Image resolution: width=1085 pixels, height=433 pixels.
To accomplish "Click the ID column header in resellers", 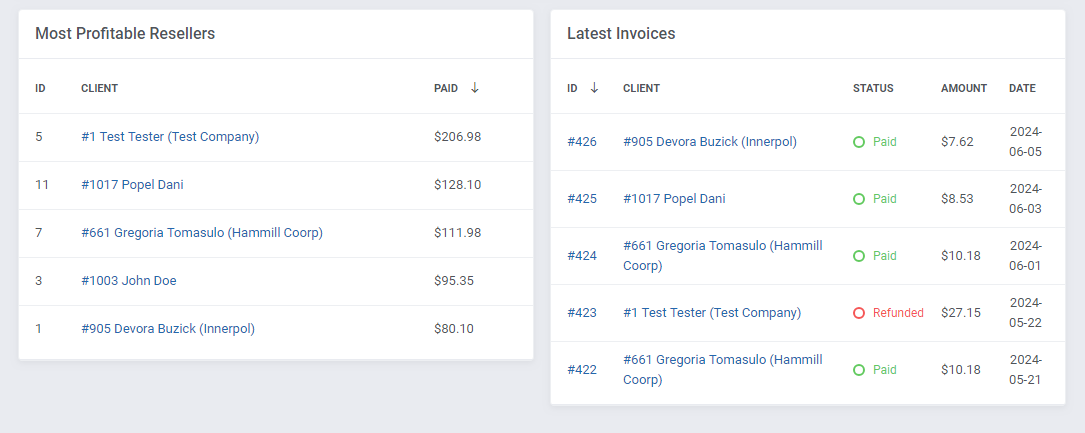I will [40, 88].
